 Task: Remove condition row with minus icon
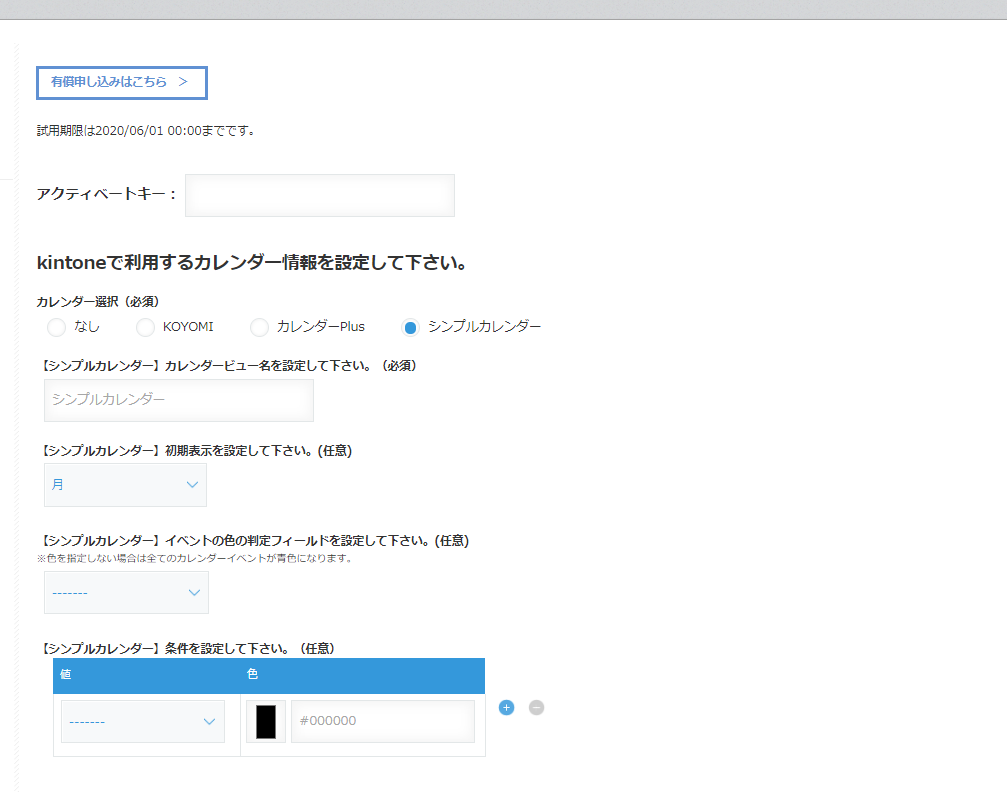pos(536,707)
